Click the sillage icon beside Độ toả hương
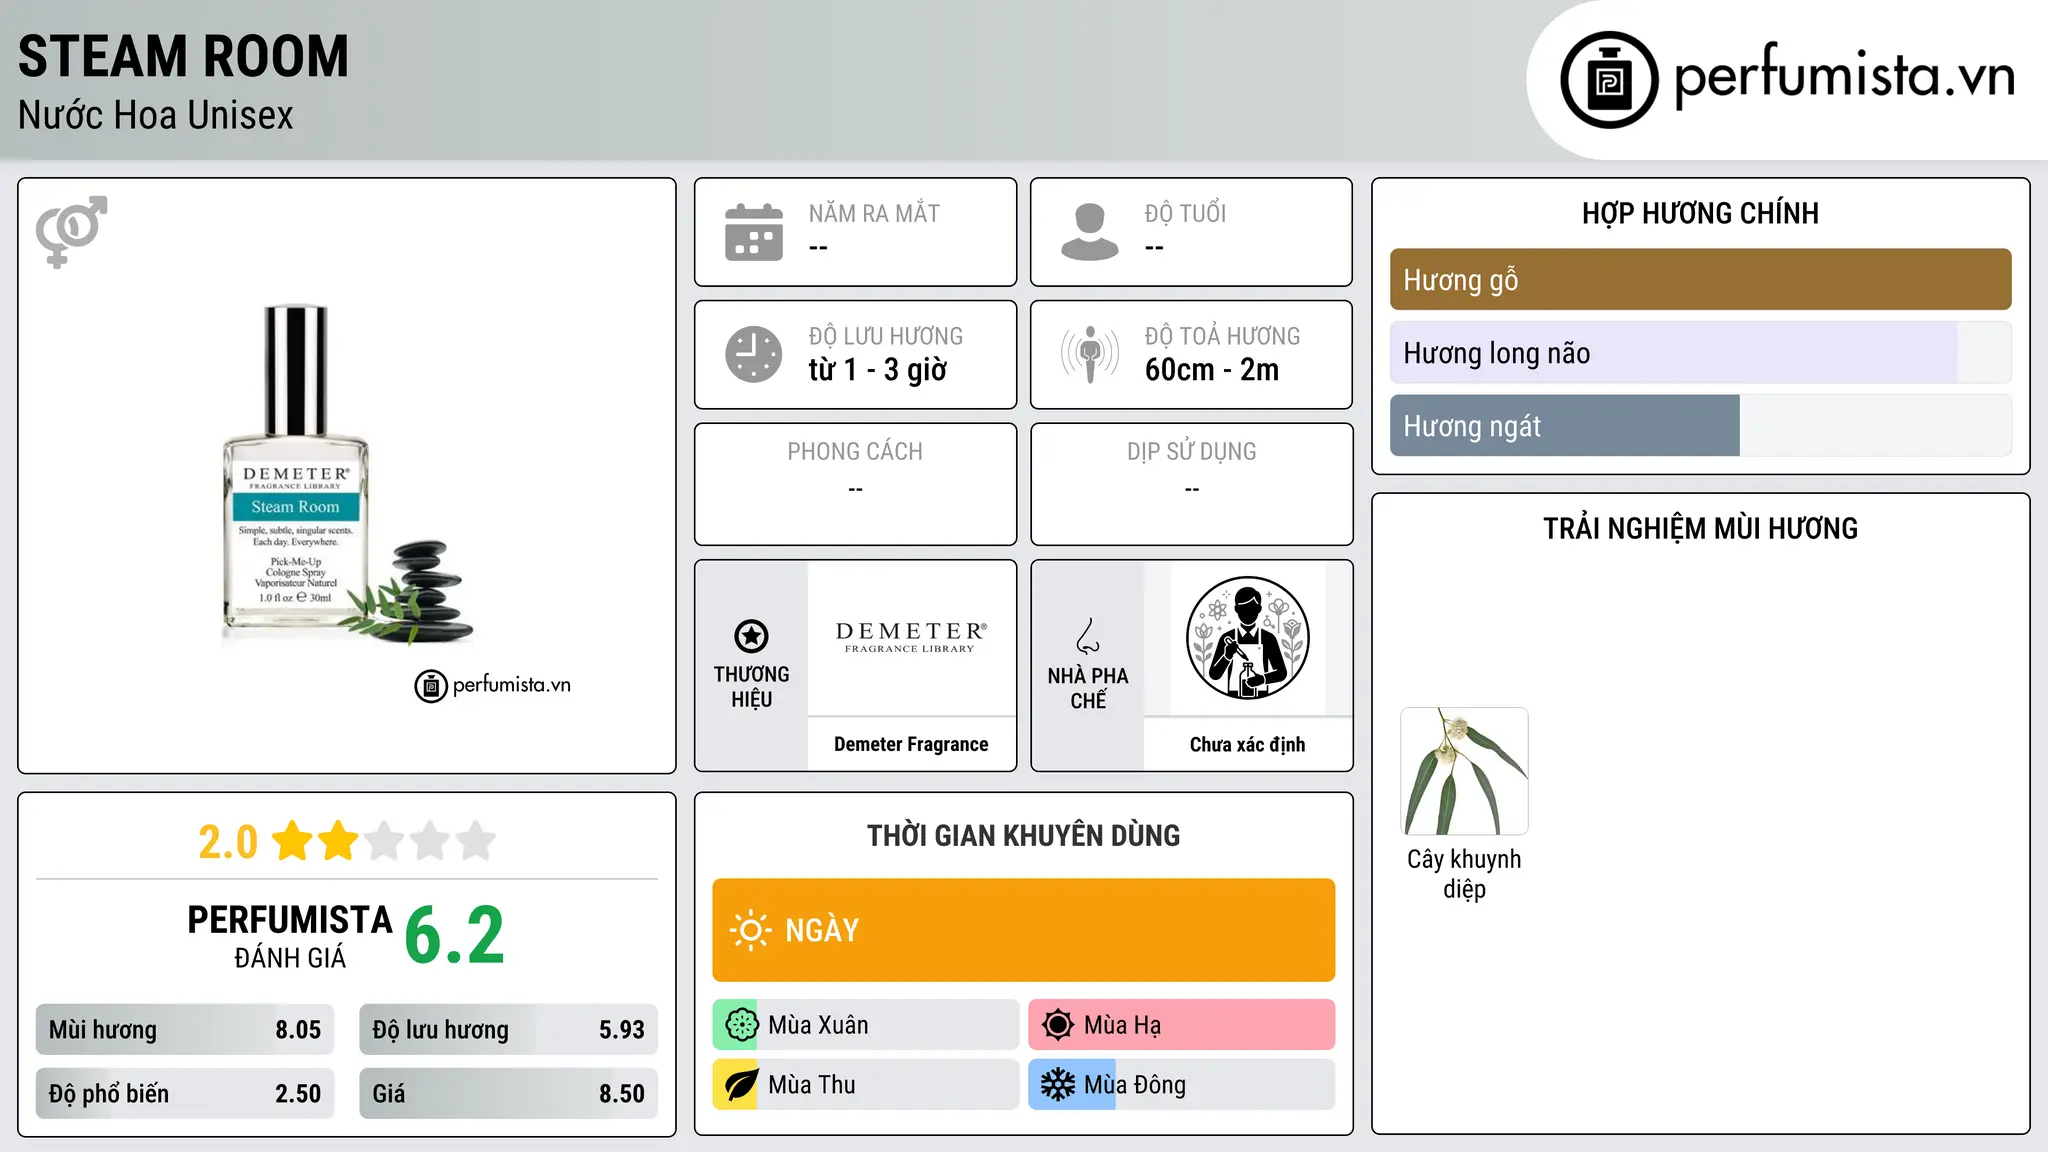The width and height of the screenshot is (2048, 1152). point(1090,354)
